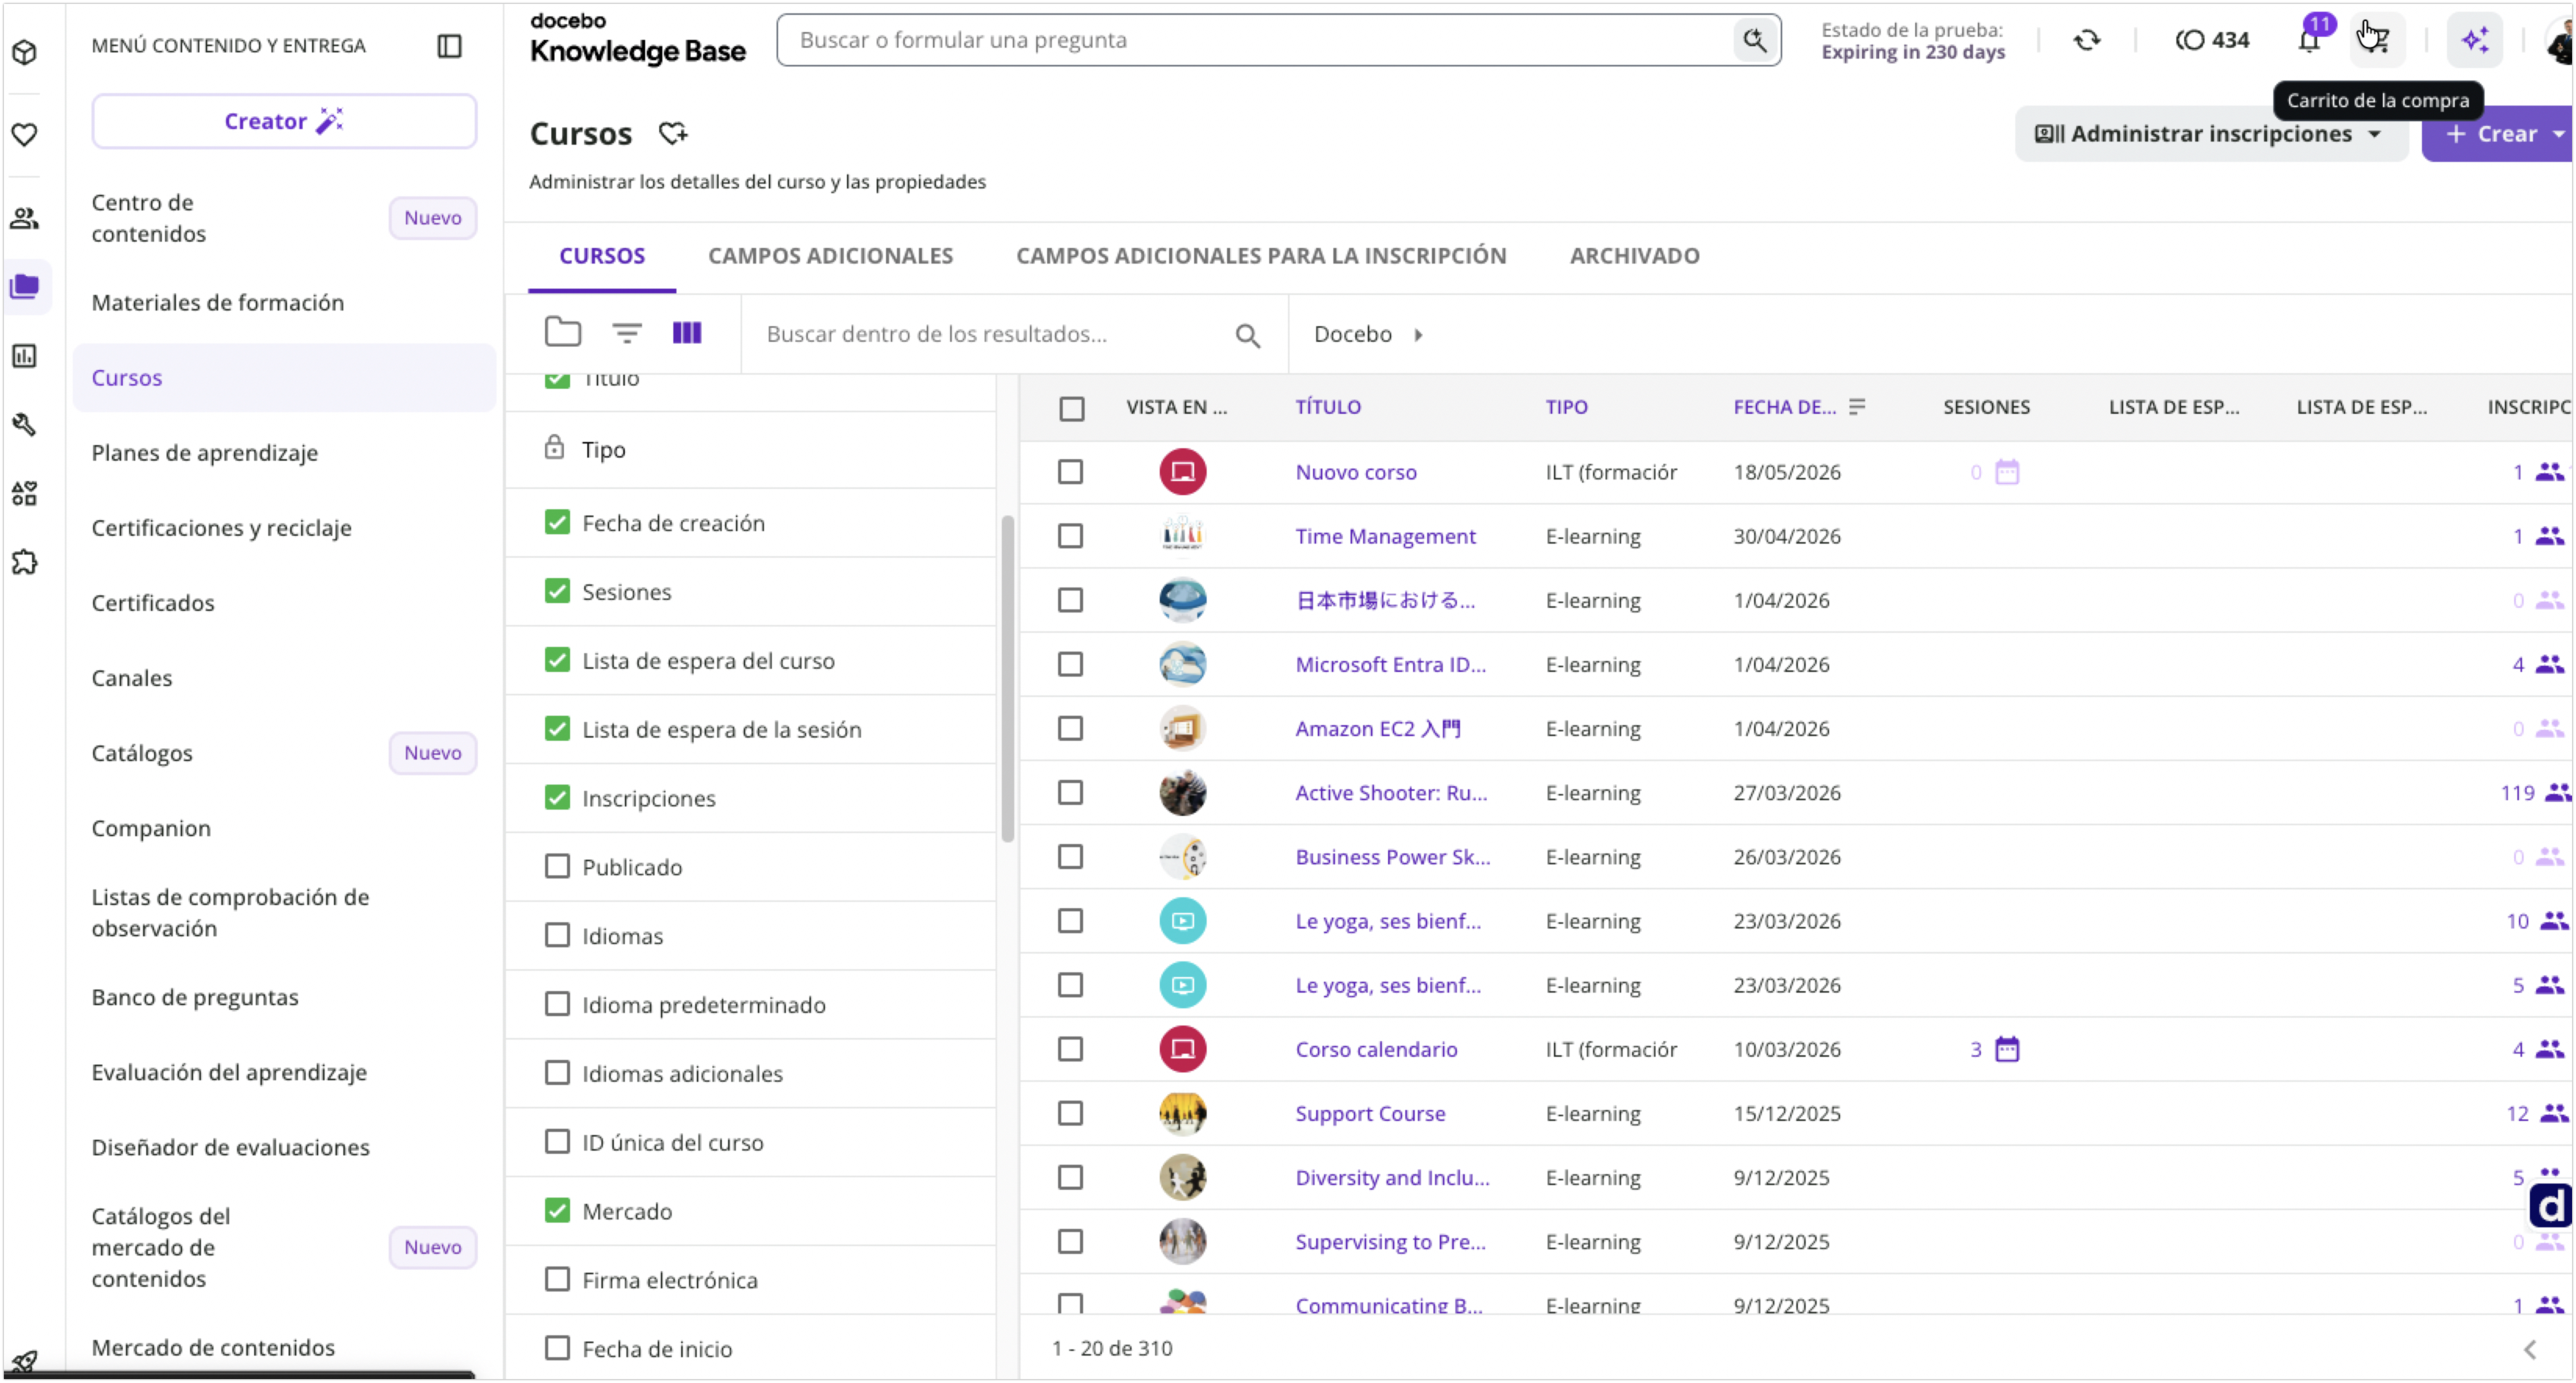Go to previous page arrow in pagination
Screen dimensions: 2576x1383
(x=2529, y=1350)
